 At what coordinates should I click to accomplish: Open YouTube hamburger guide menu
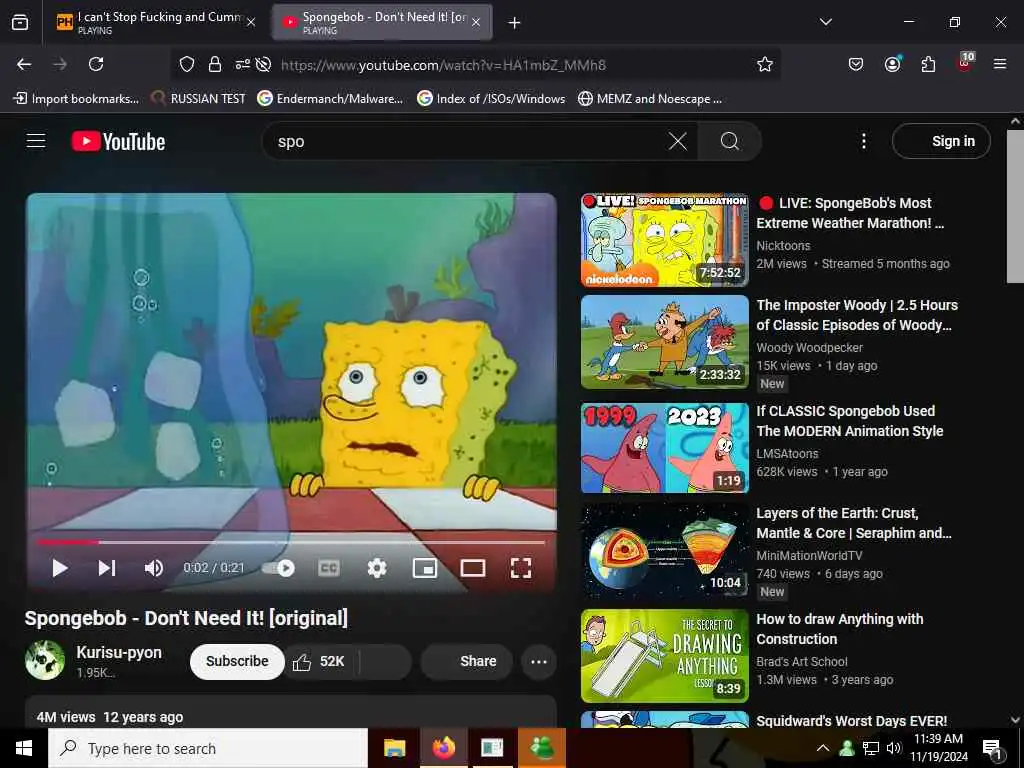pyautogui.click(x=36, y=141)
